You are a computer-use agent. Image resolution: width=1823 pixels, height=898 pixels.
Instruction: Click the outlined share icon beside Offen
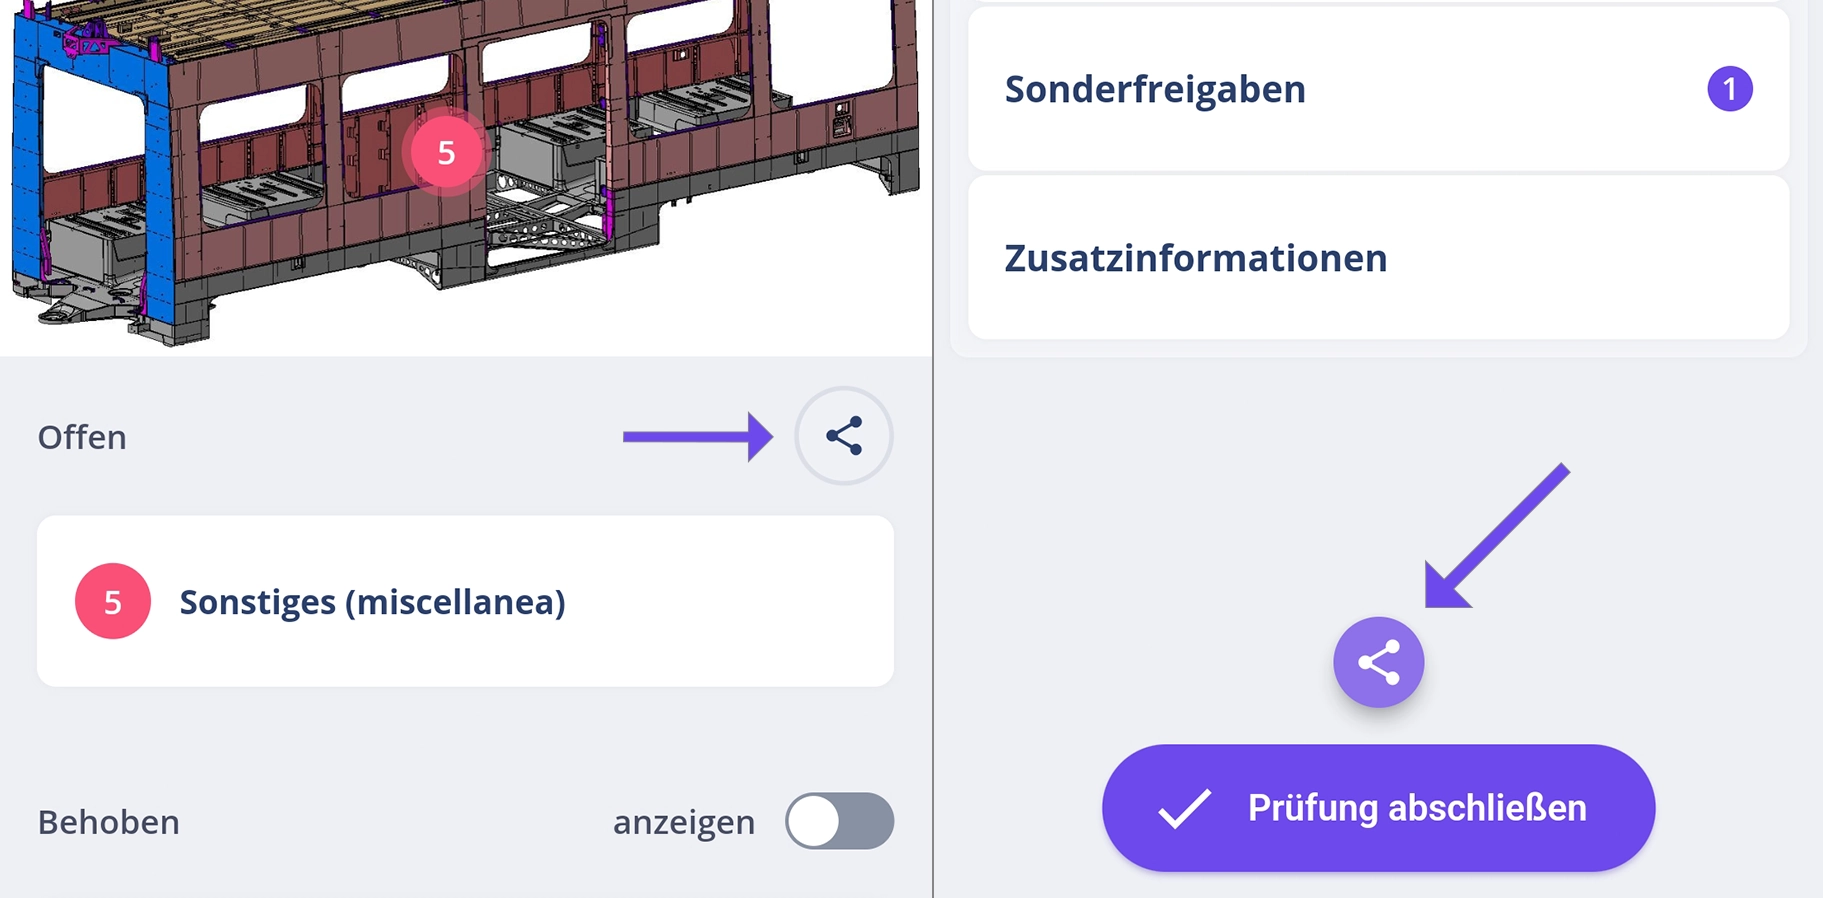pos(844,437)
